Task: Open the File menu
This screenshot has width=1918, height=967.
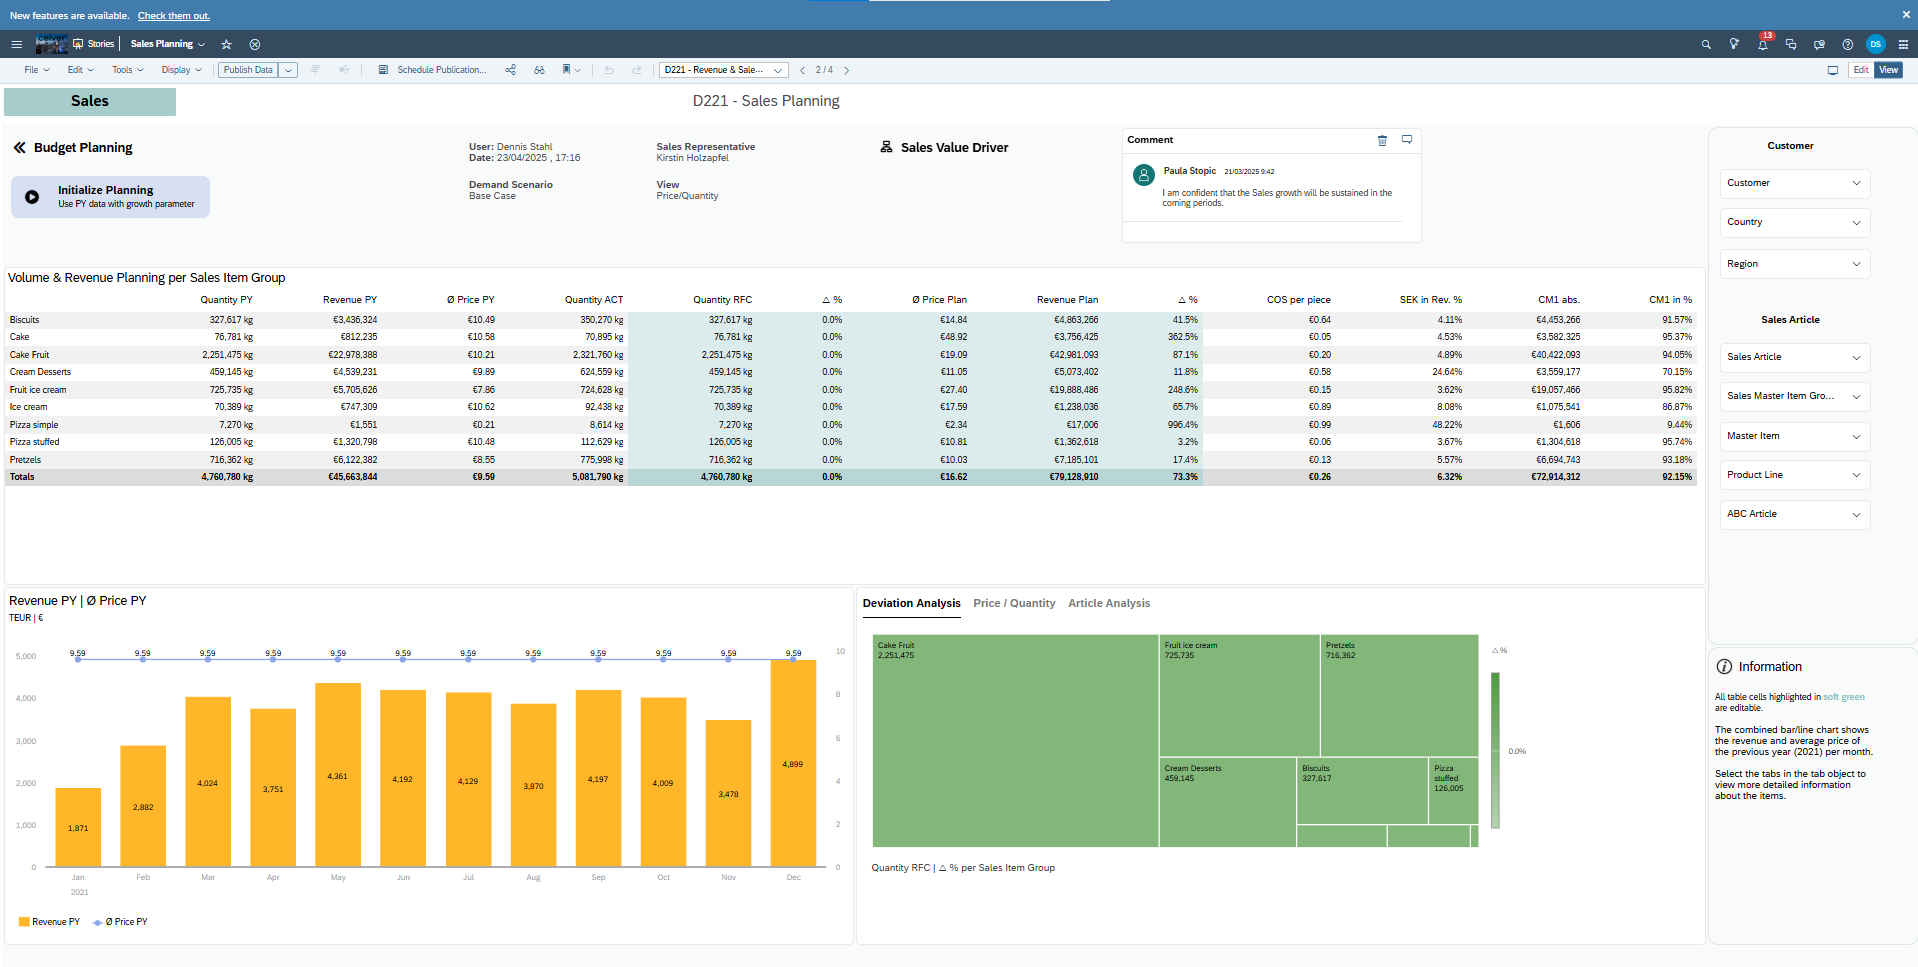Action: point(36,70)
